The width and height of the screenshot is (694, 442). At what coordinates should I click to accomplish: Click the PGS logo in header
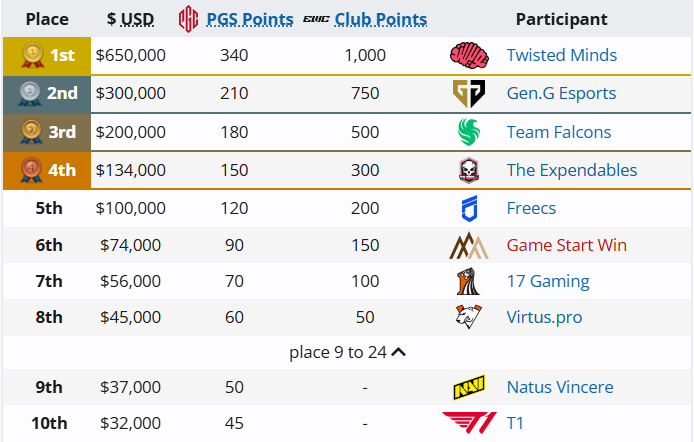tap(190, 19)
